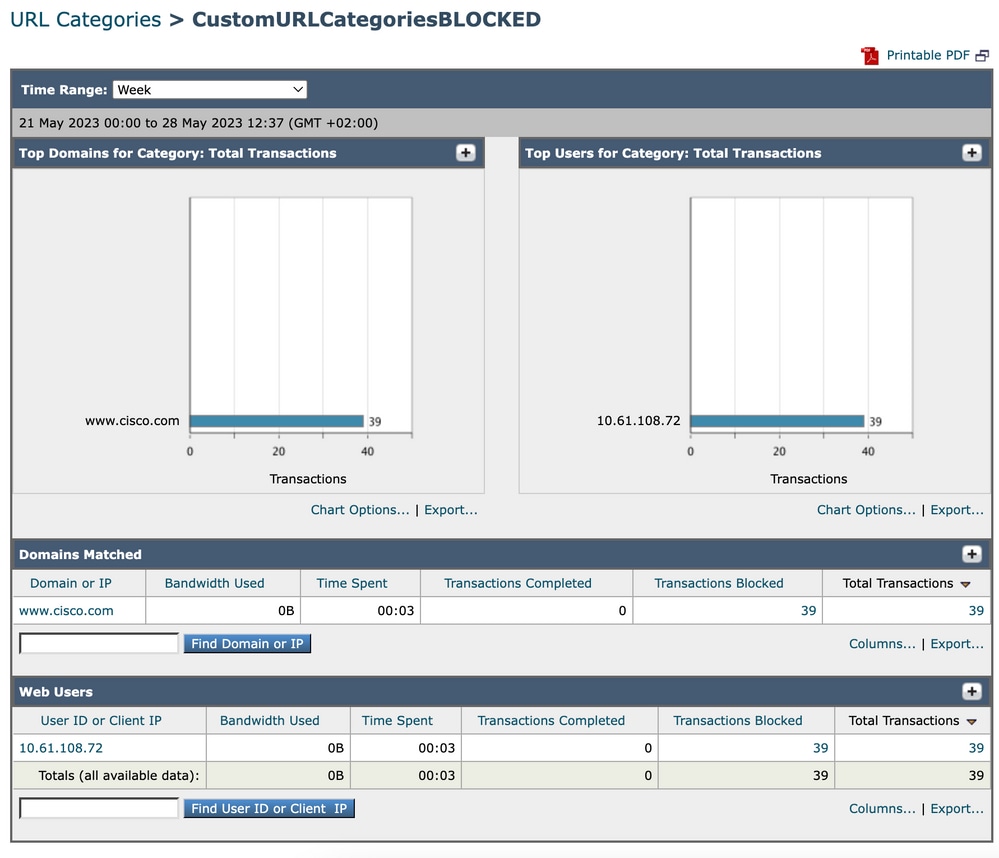Viewport: 999px width, 858px height.
Task: Click the red Printable PDF icon
Action: [870, 56]
